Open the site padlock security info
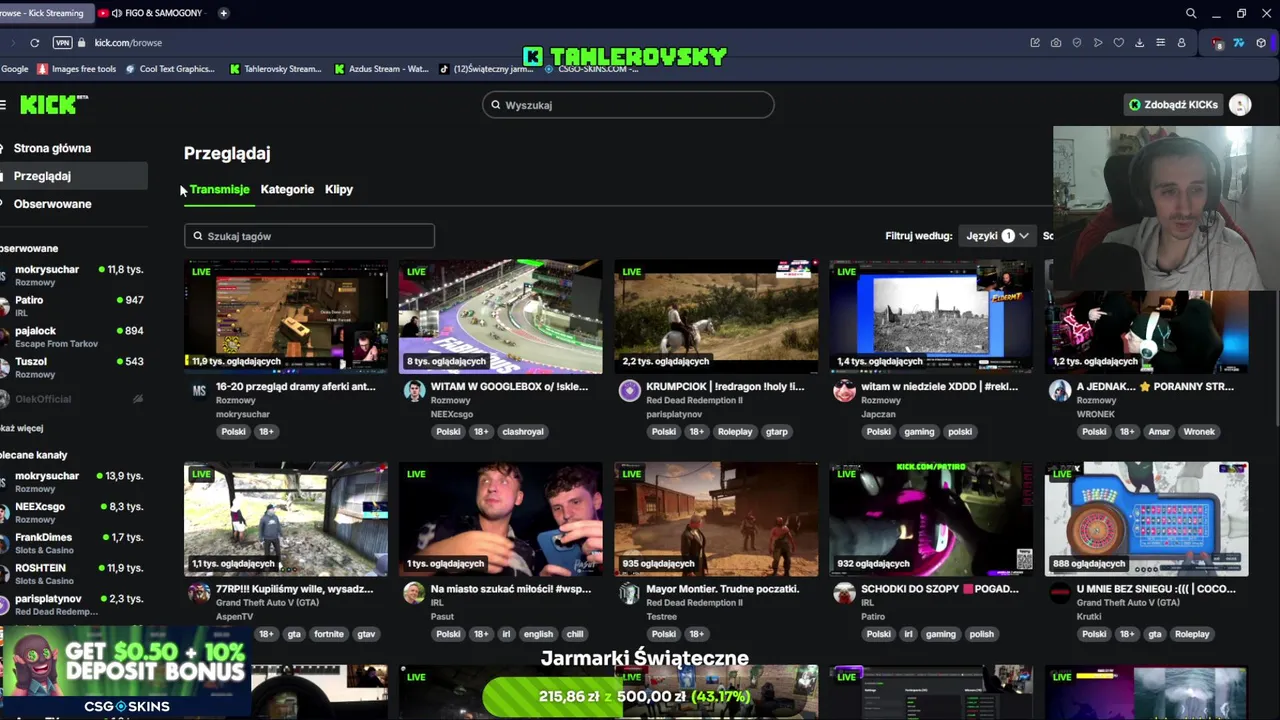The width and height of the screenshot is (1280, 720). (82, 43)
